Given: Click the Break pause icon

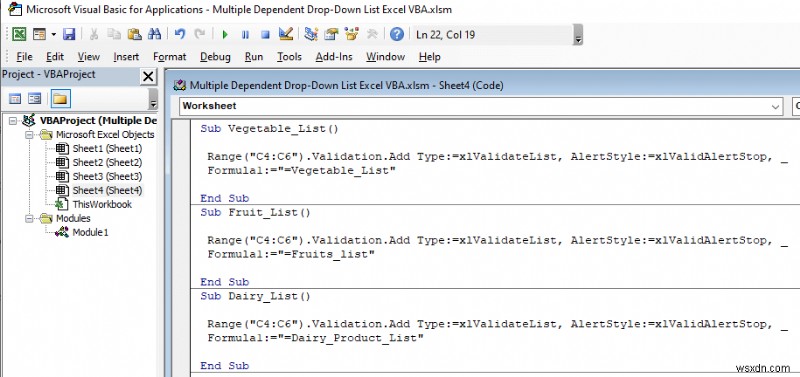Looking at the screenshot, I should 245,35.
